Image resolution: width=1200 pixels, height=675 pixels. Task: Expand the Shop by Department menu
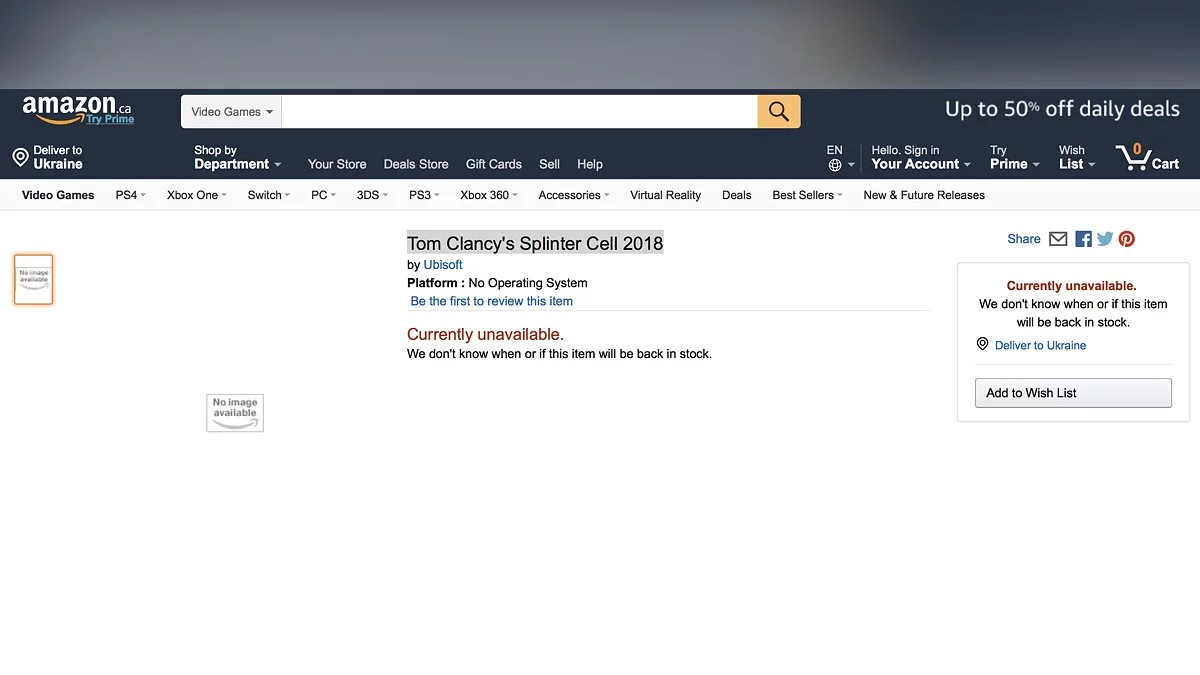238,157
